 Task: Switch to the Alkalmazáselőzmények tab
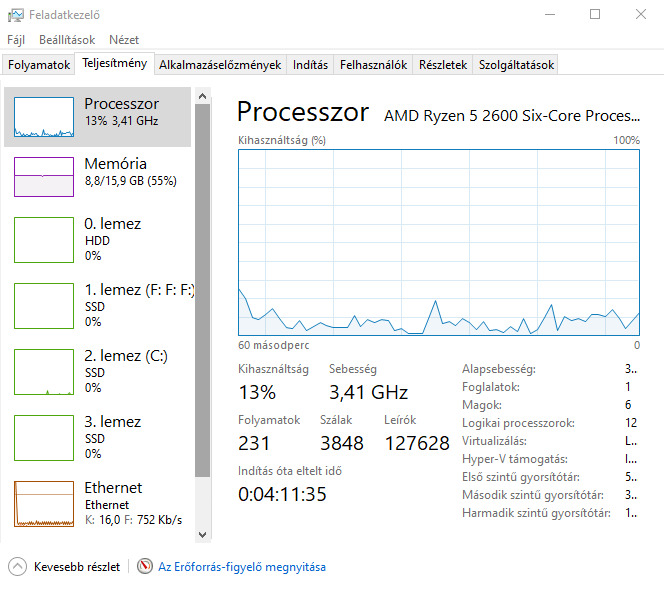(x=220, y=65)
